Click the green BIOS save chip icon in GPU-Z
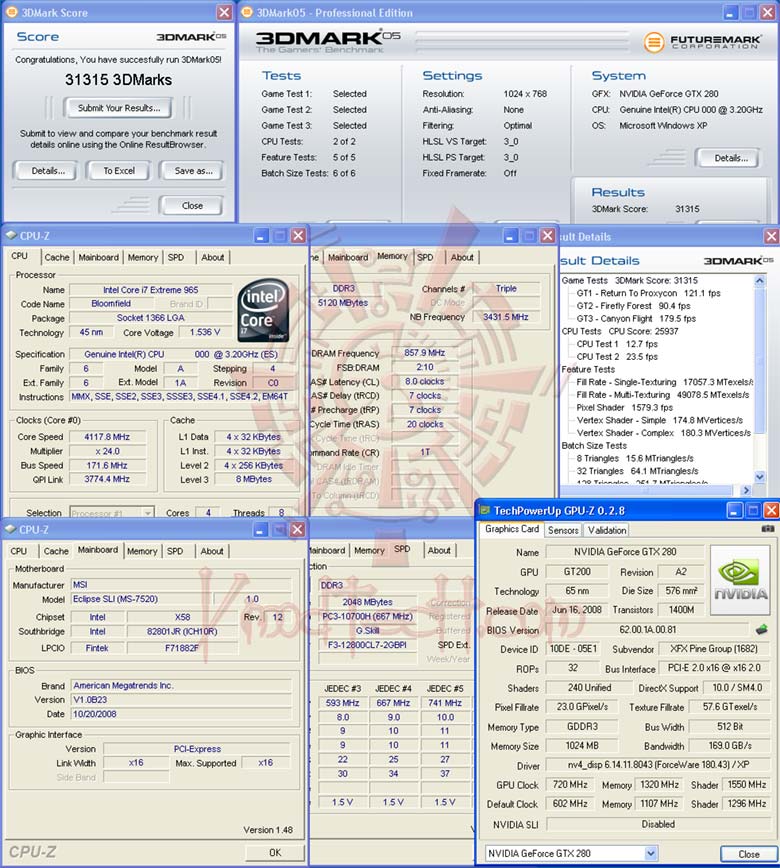Viewport: 780px width, 868px height. click(762, 629)
